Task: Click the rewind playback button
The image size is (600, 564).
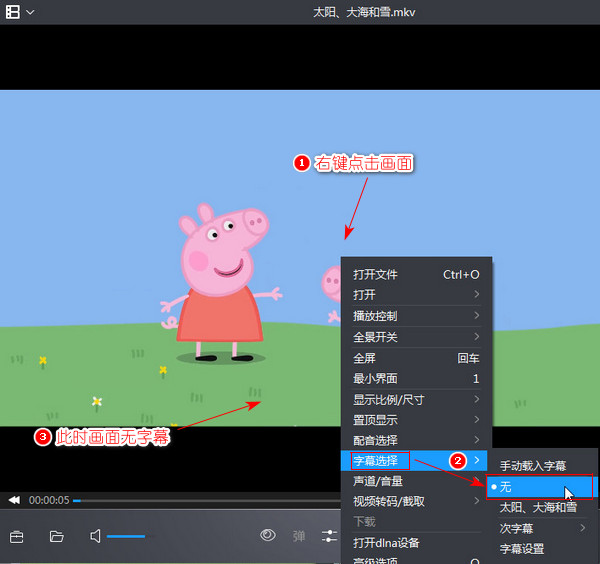Action: coord(14,500)
